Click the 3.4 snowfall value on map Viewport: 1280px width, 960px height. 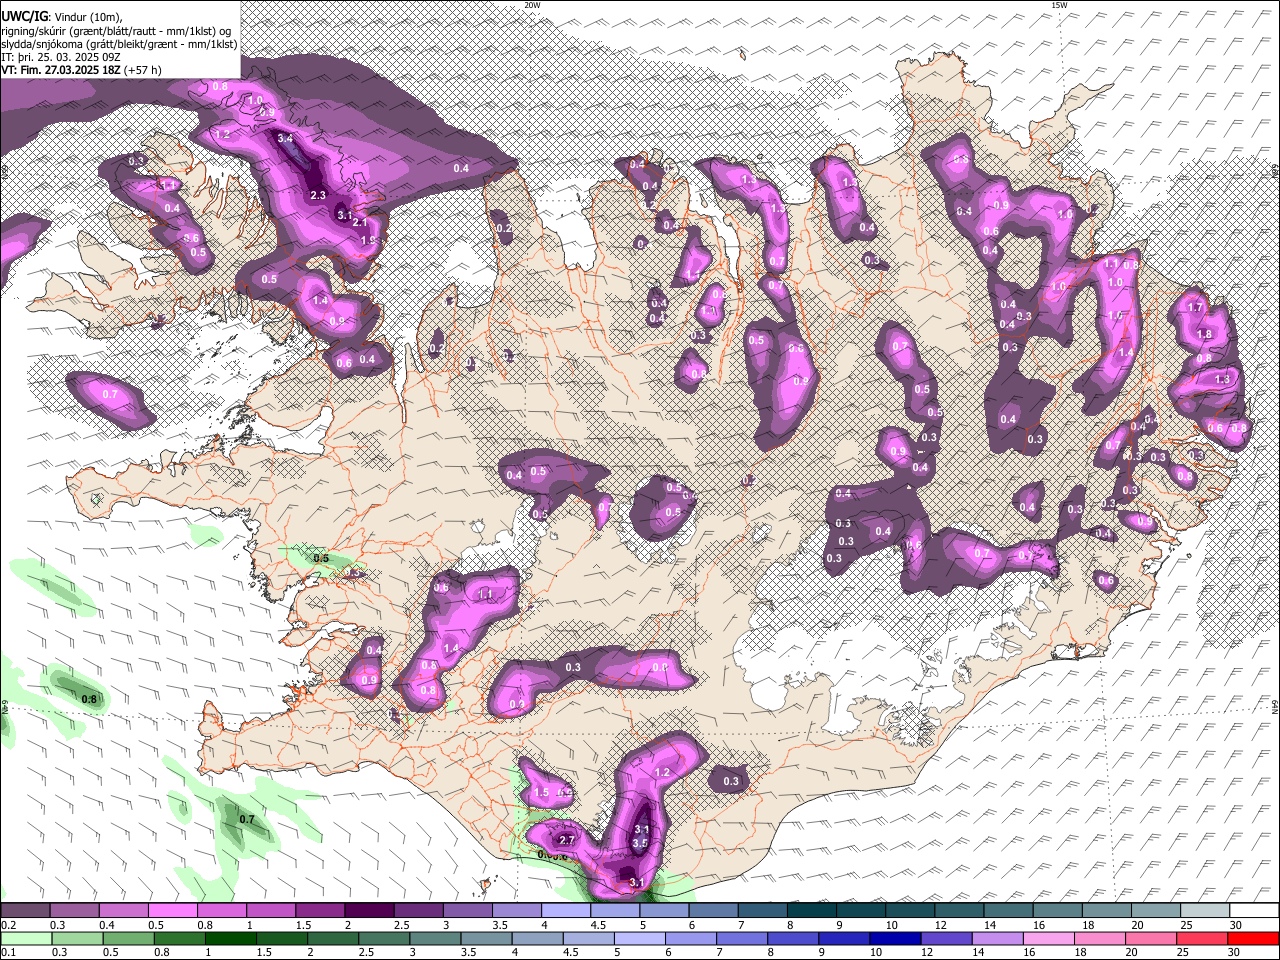click(285, 138)
